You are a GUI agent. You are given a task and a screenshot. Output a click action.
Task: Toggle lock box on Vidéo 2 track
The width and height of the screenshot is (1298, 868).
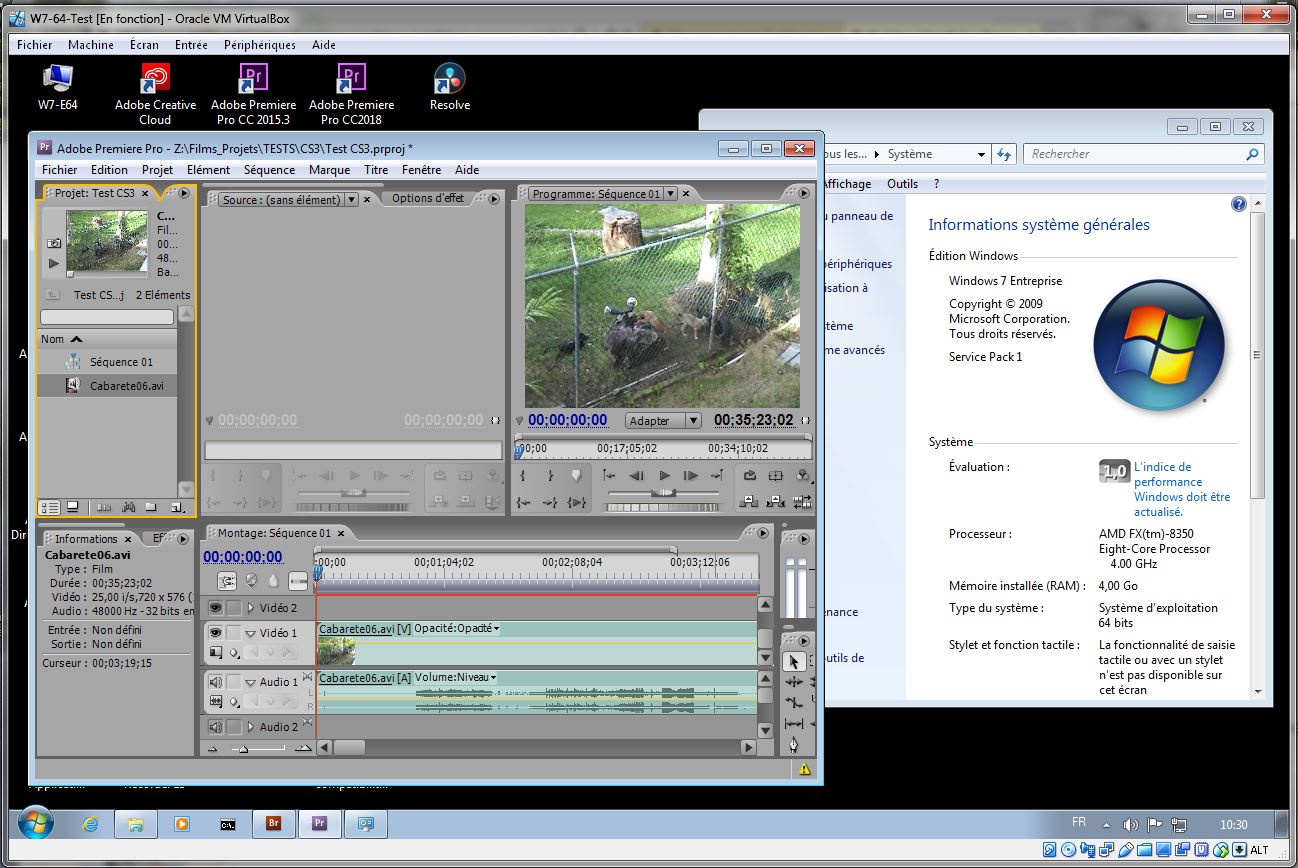point(233,608)
